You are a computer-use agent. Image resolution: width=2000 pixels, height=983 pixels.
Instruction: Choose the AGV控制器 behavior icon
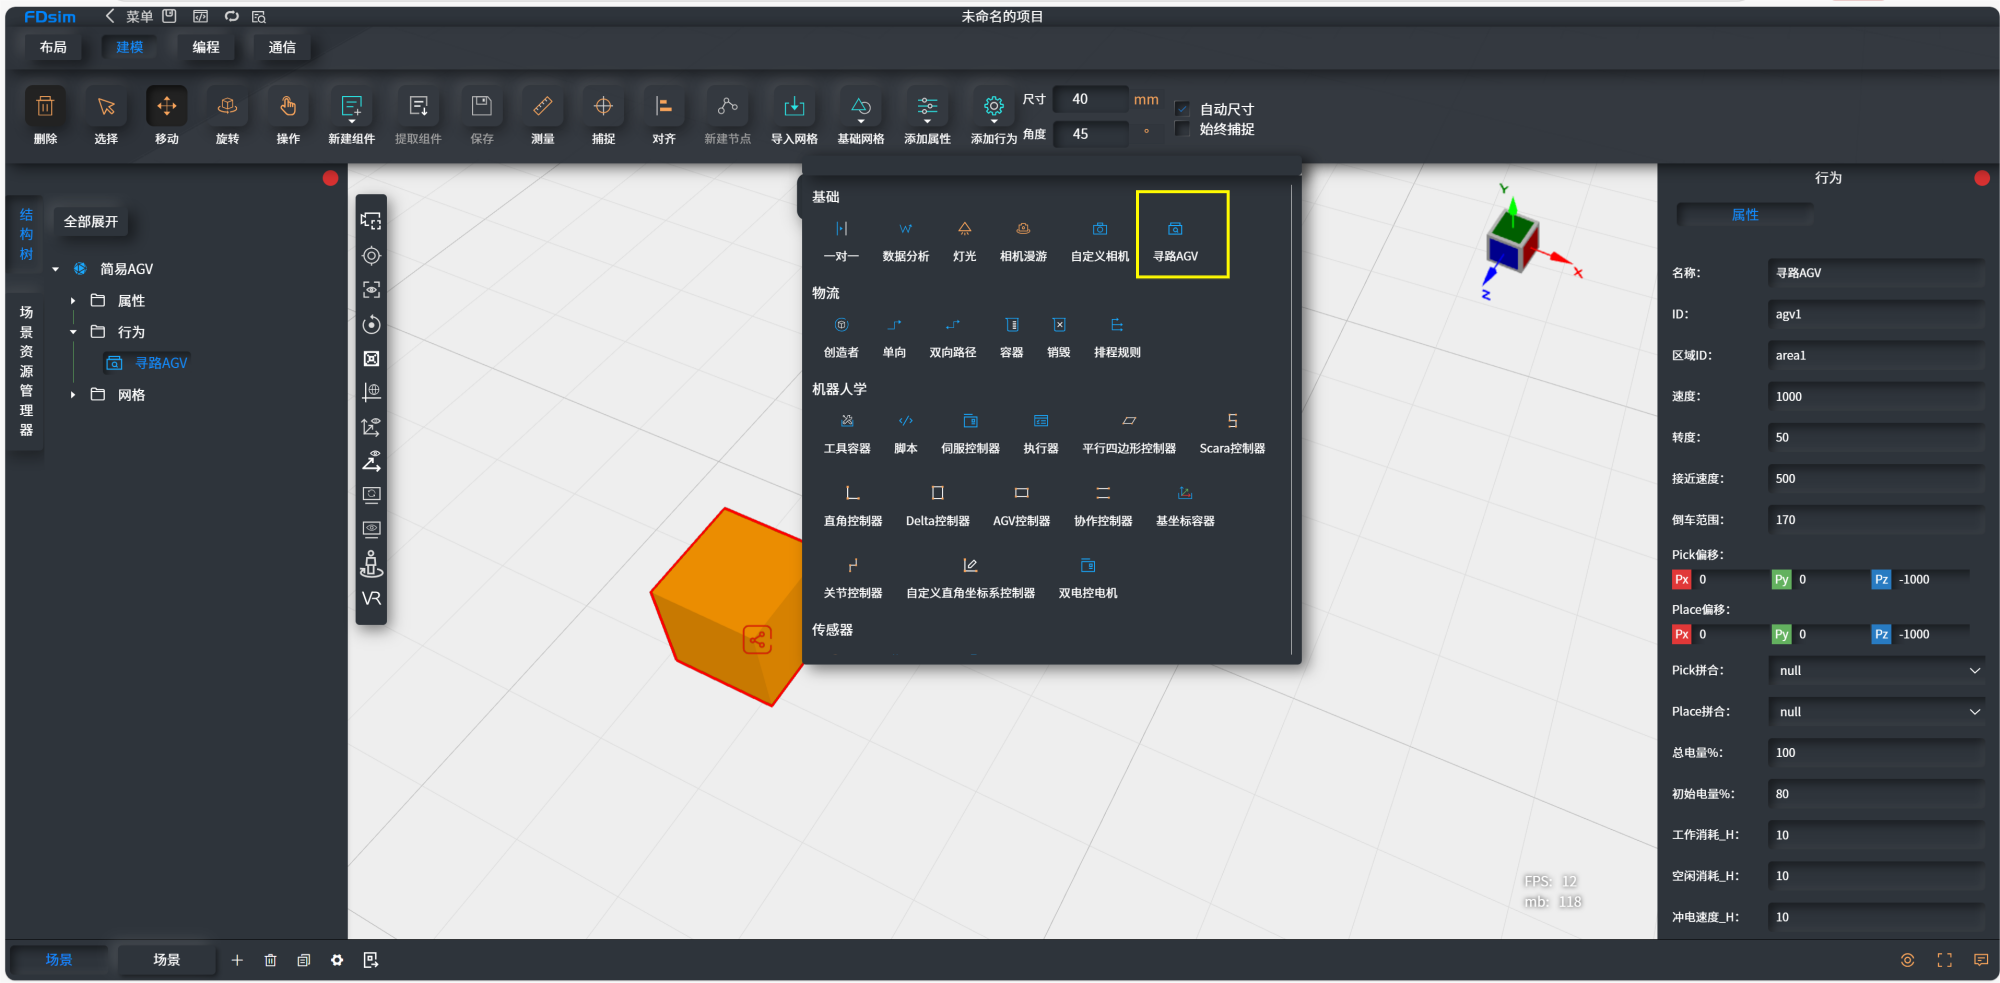point(1021,493)
